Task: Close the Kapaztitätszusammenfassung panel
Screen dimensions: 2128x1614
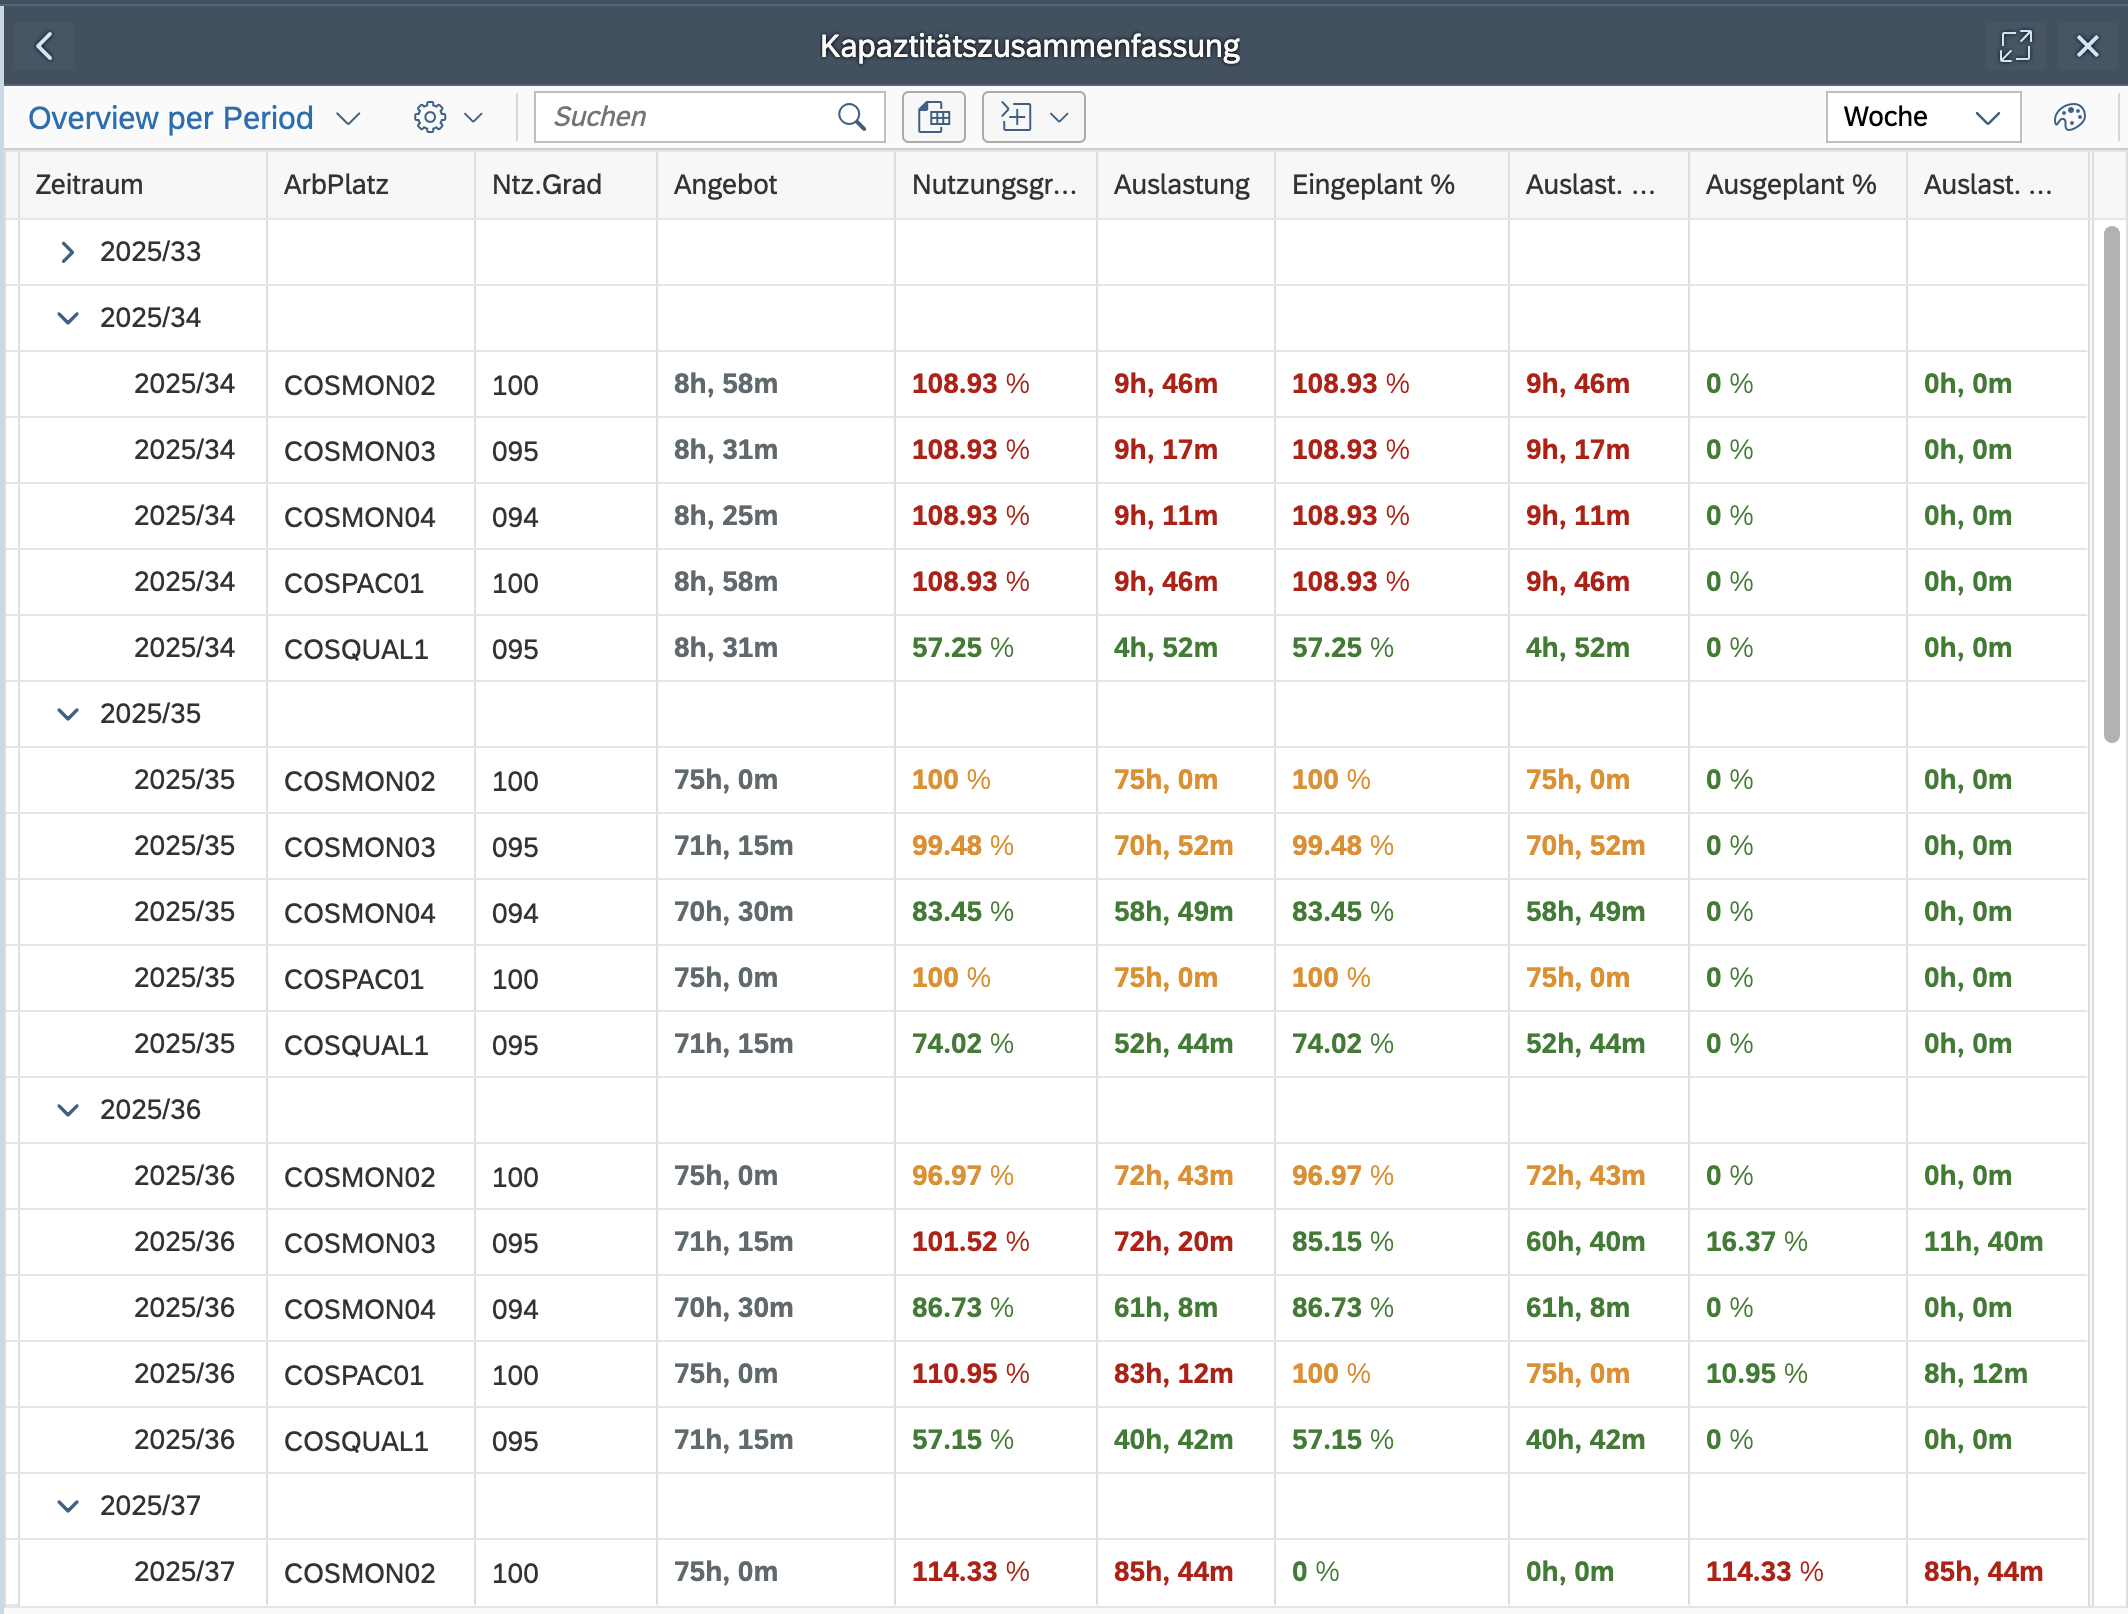Action: pyautogui.click(x=2087, y=46)
